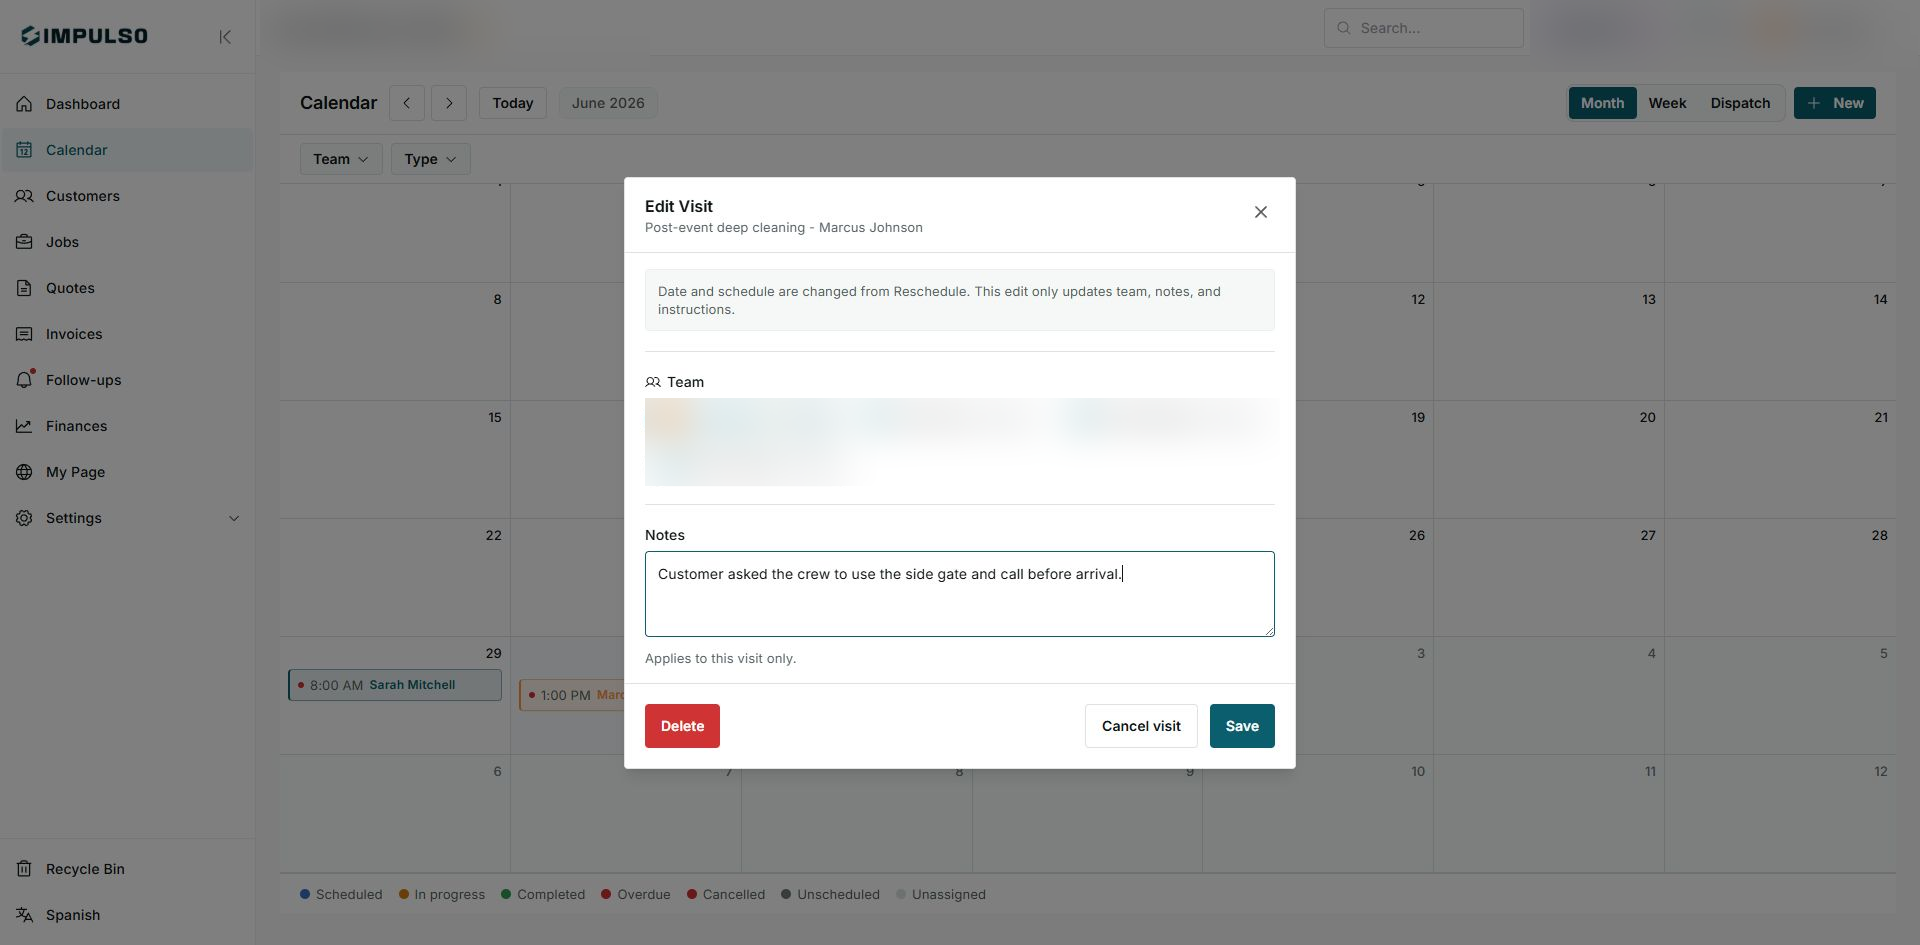Open Jobs page
This screenshot has width=1920, height=945.
click(127, 242)
